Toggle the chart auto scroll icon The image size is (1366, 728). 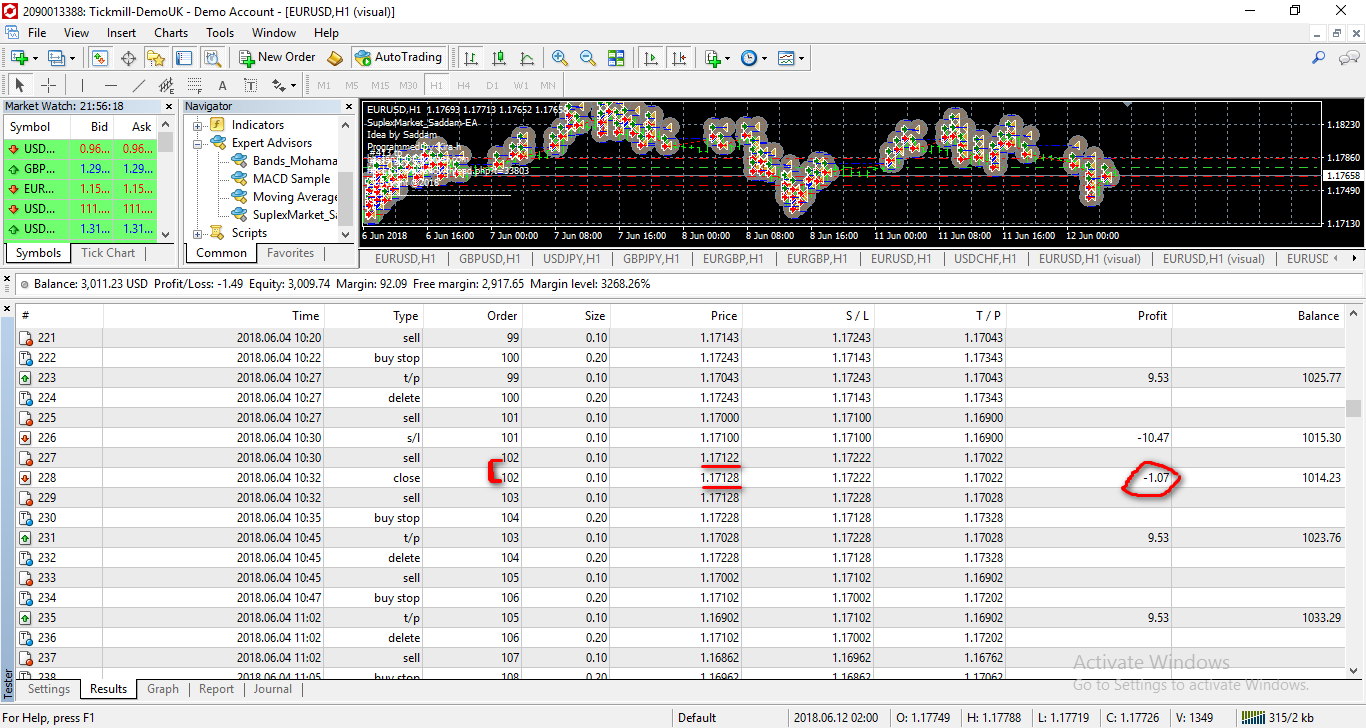point(651,58)
